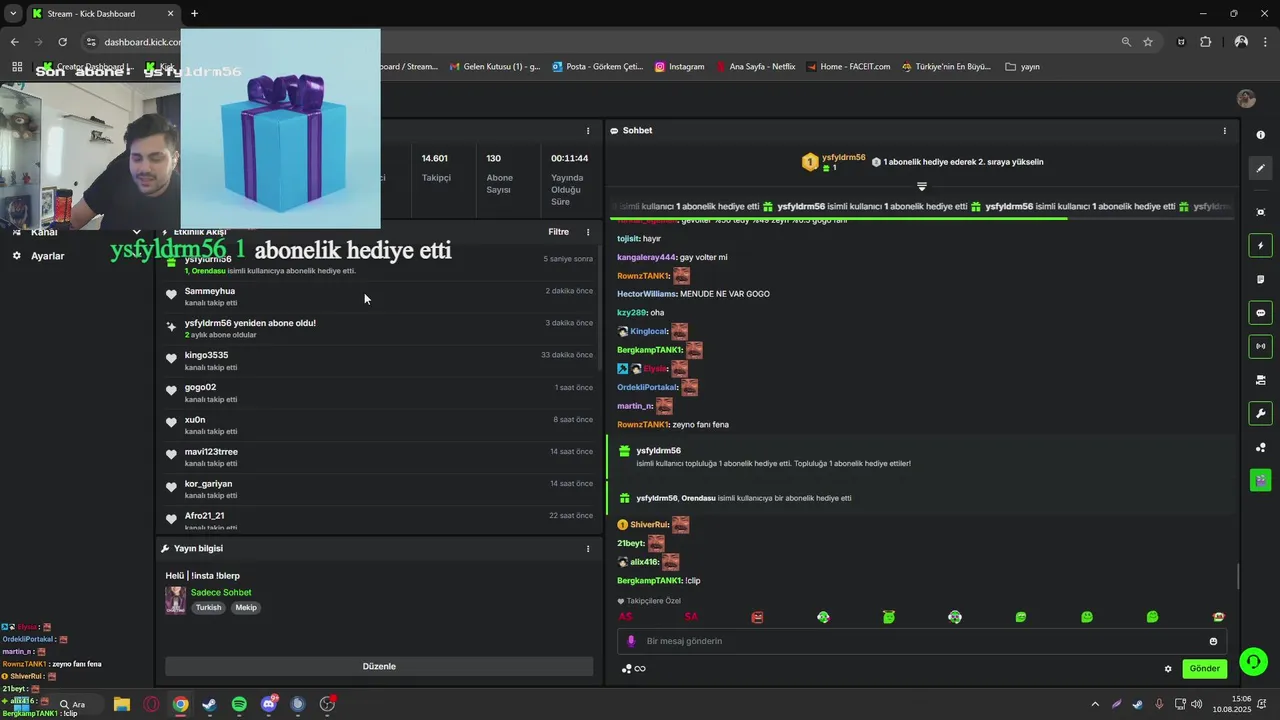This screenshot has height=720, width=1280.
Task: Open the Ana Sayfa - Netflix bookmark
Action: pos(755,67)
